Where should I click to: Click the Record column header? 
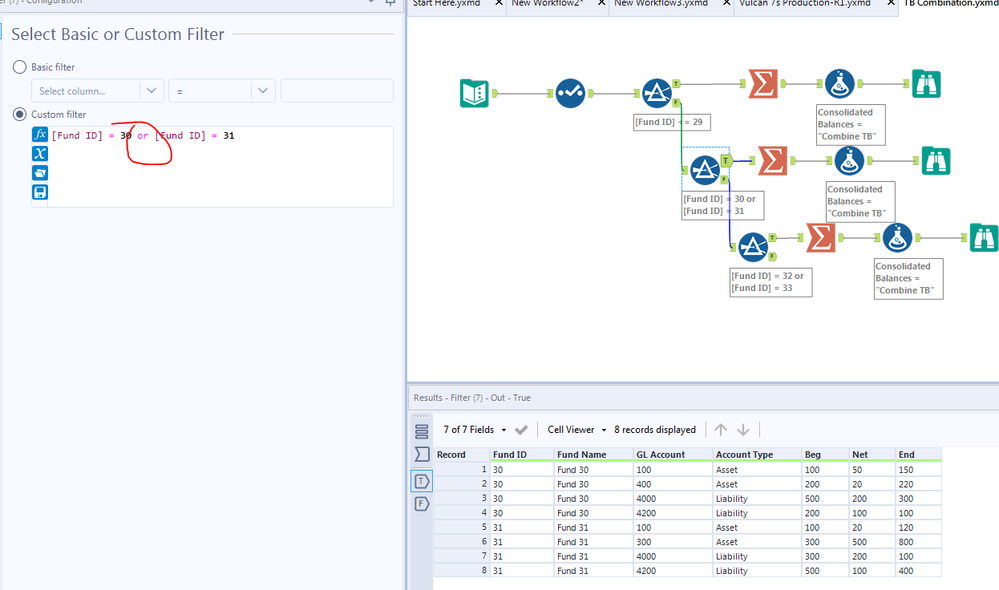(462, 454)
